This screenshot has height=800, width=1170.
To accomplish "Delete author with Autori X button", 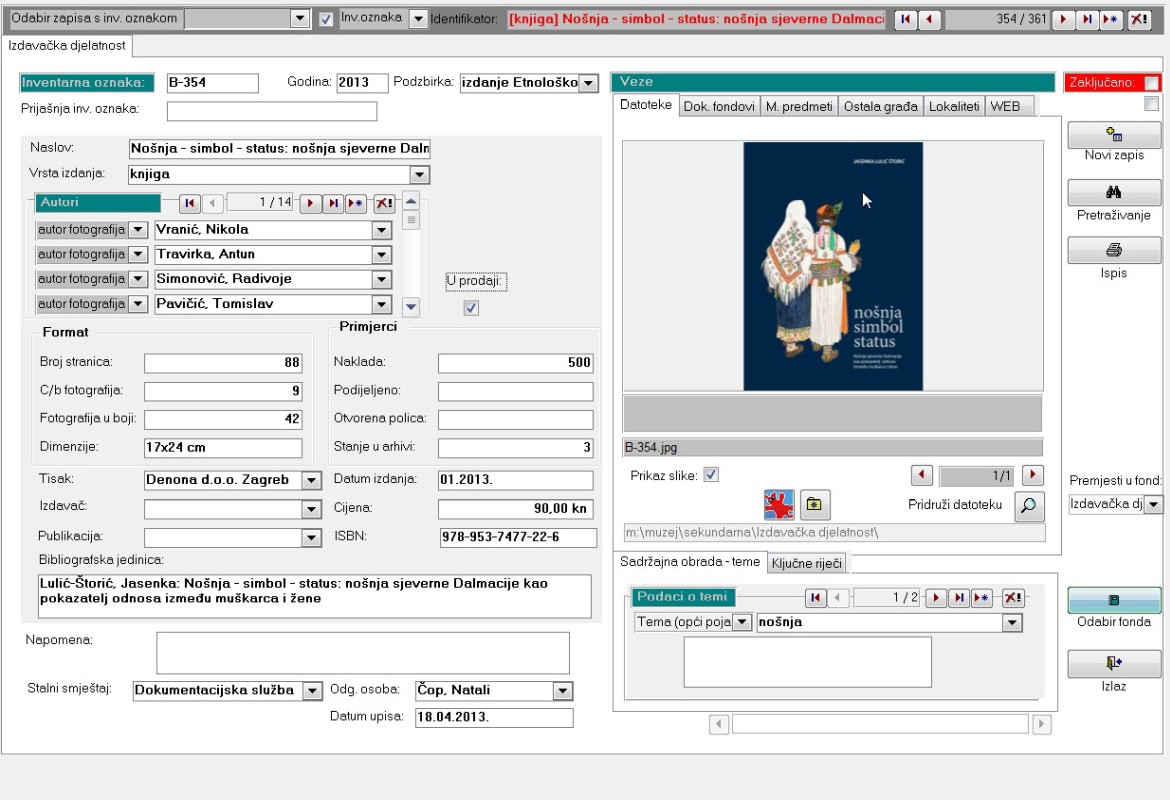I will (384, 202).
